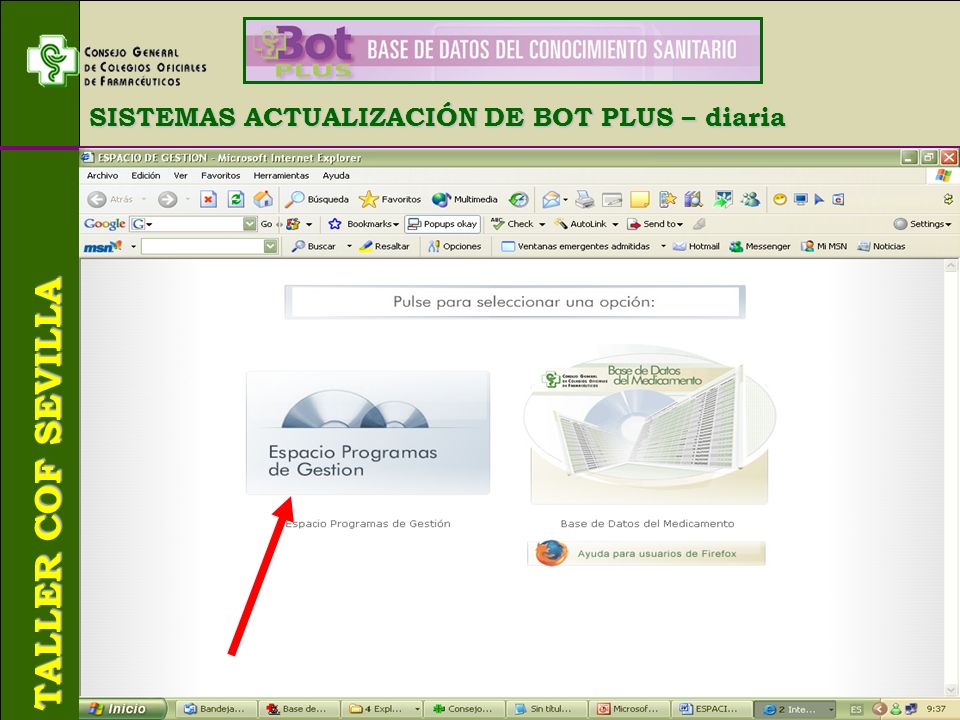Click the AutoLink toolbar button
This screenshot has width=960, height=720.
pyautogui.click(x=581, y=224)
